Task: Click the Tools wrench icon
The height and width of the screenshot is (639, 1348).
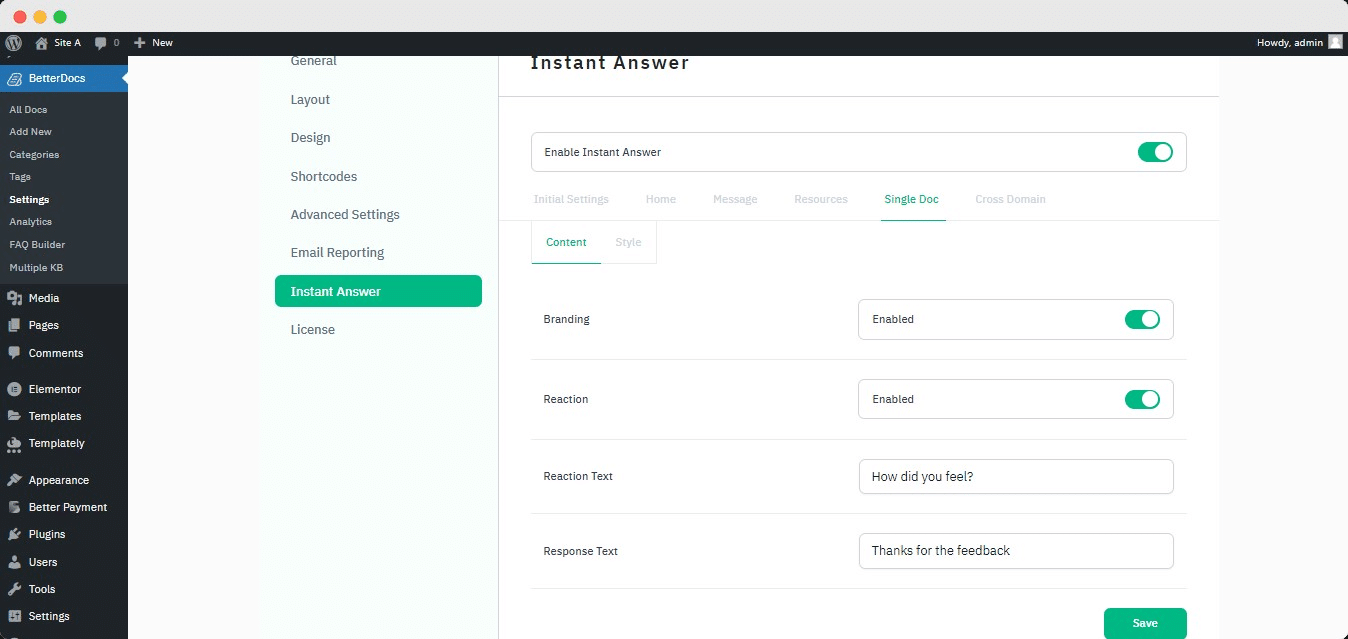Action: click(17, 589)
